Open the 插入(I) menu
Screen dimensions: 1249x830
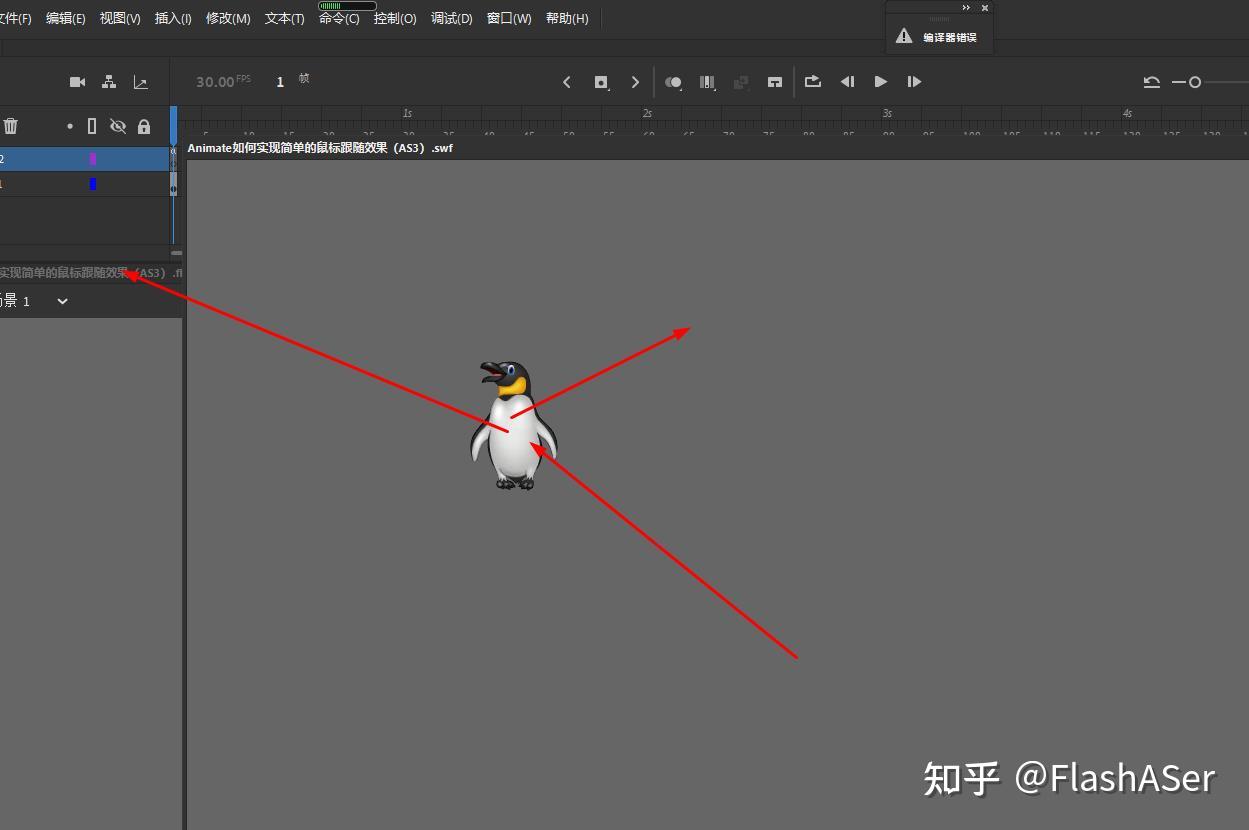pyautogui.click(x=173, y=19)
